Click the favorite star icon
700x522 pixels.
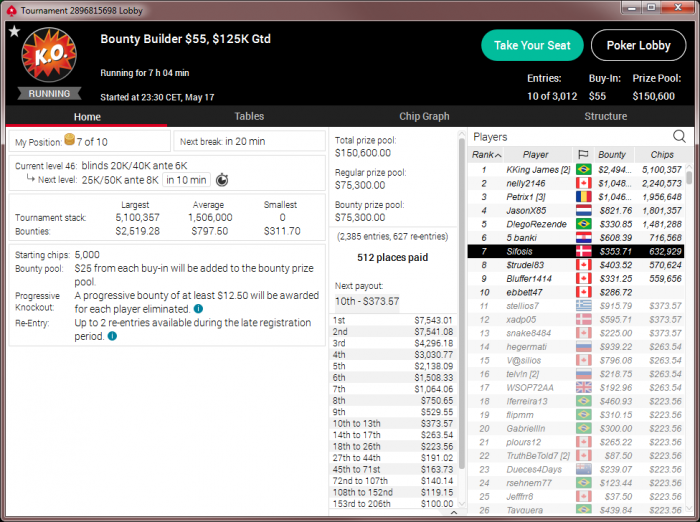14,31
